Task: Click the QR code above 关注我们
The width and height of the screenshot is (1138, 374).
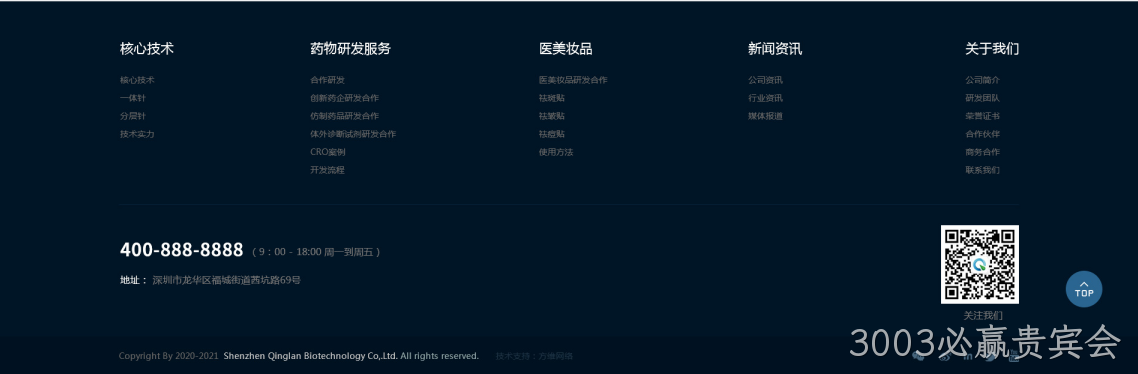Action: coord(980,264)
